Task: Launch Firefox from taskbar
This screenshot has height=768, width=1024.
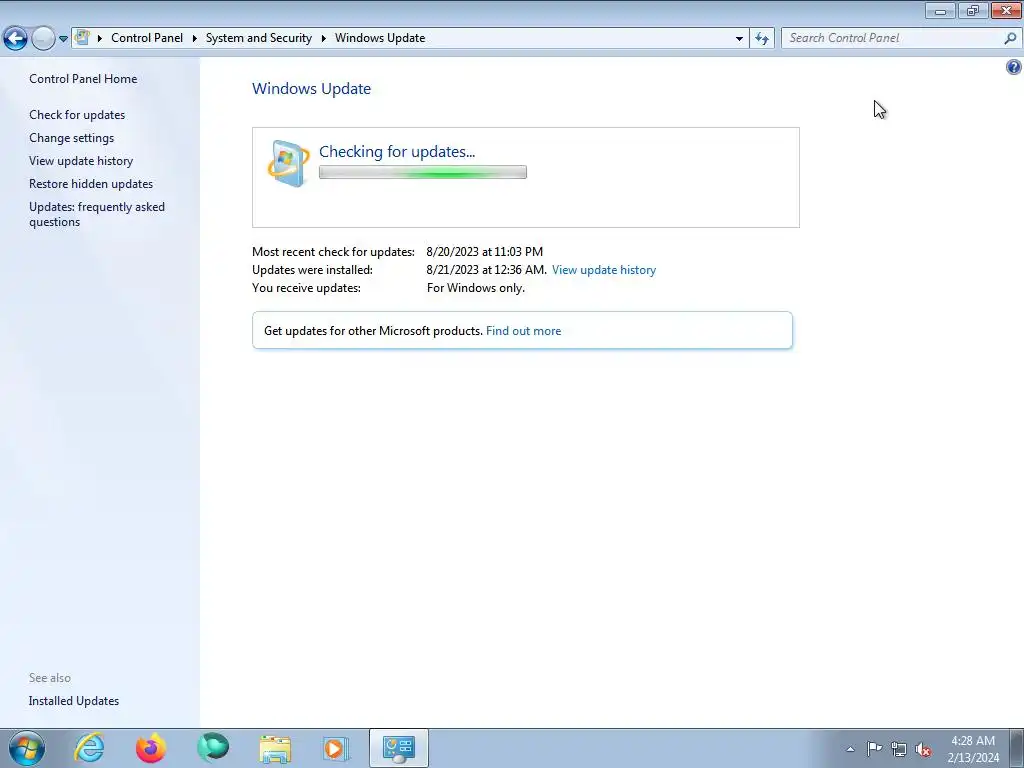Action: tap(151, 748)
